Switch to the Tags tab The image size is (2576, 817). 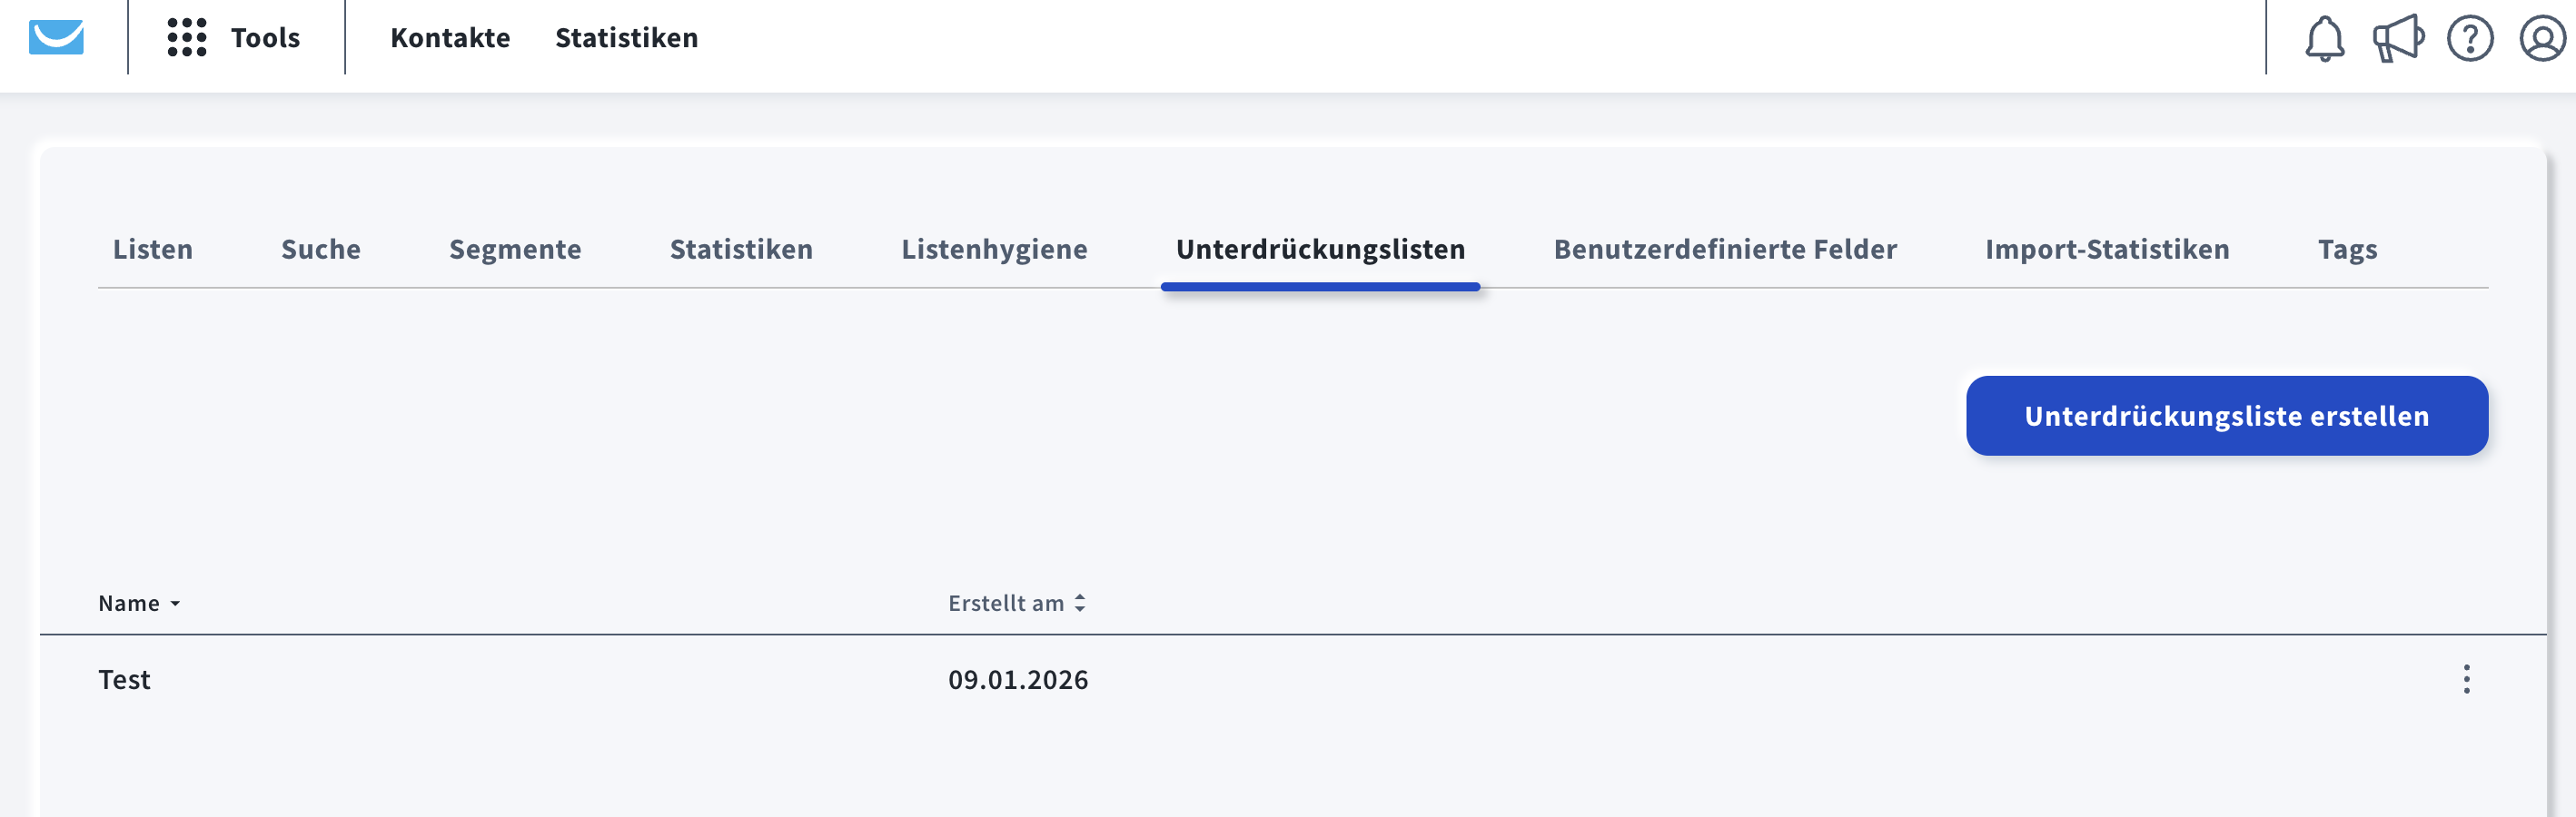click(x=2347, y=249)
